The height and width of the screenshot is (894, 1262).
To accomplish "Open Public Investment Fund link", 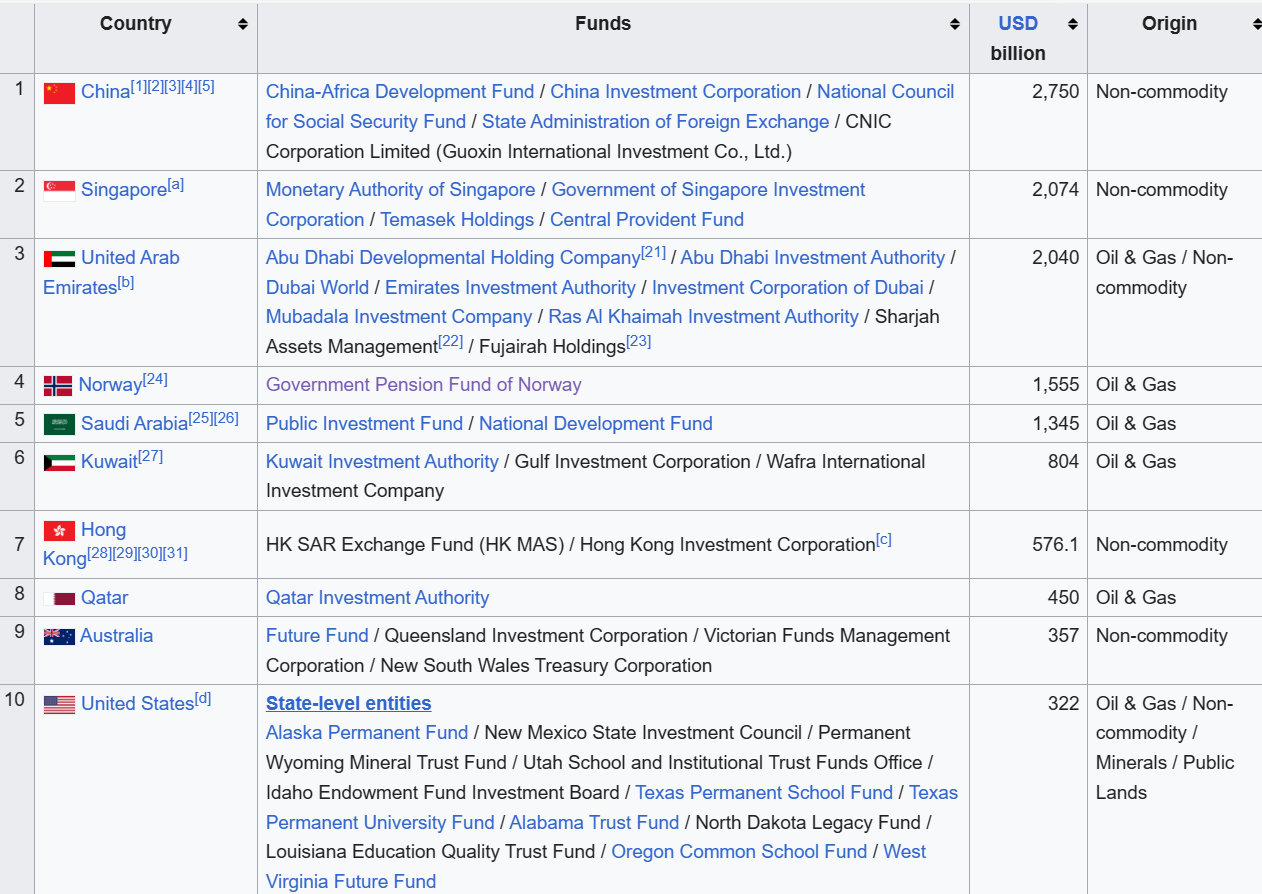I will 364,424.
